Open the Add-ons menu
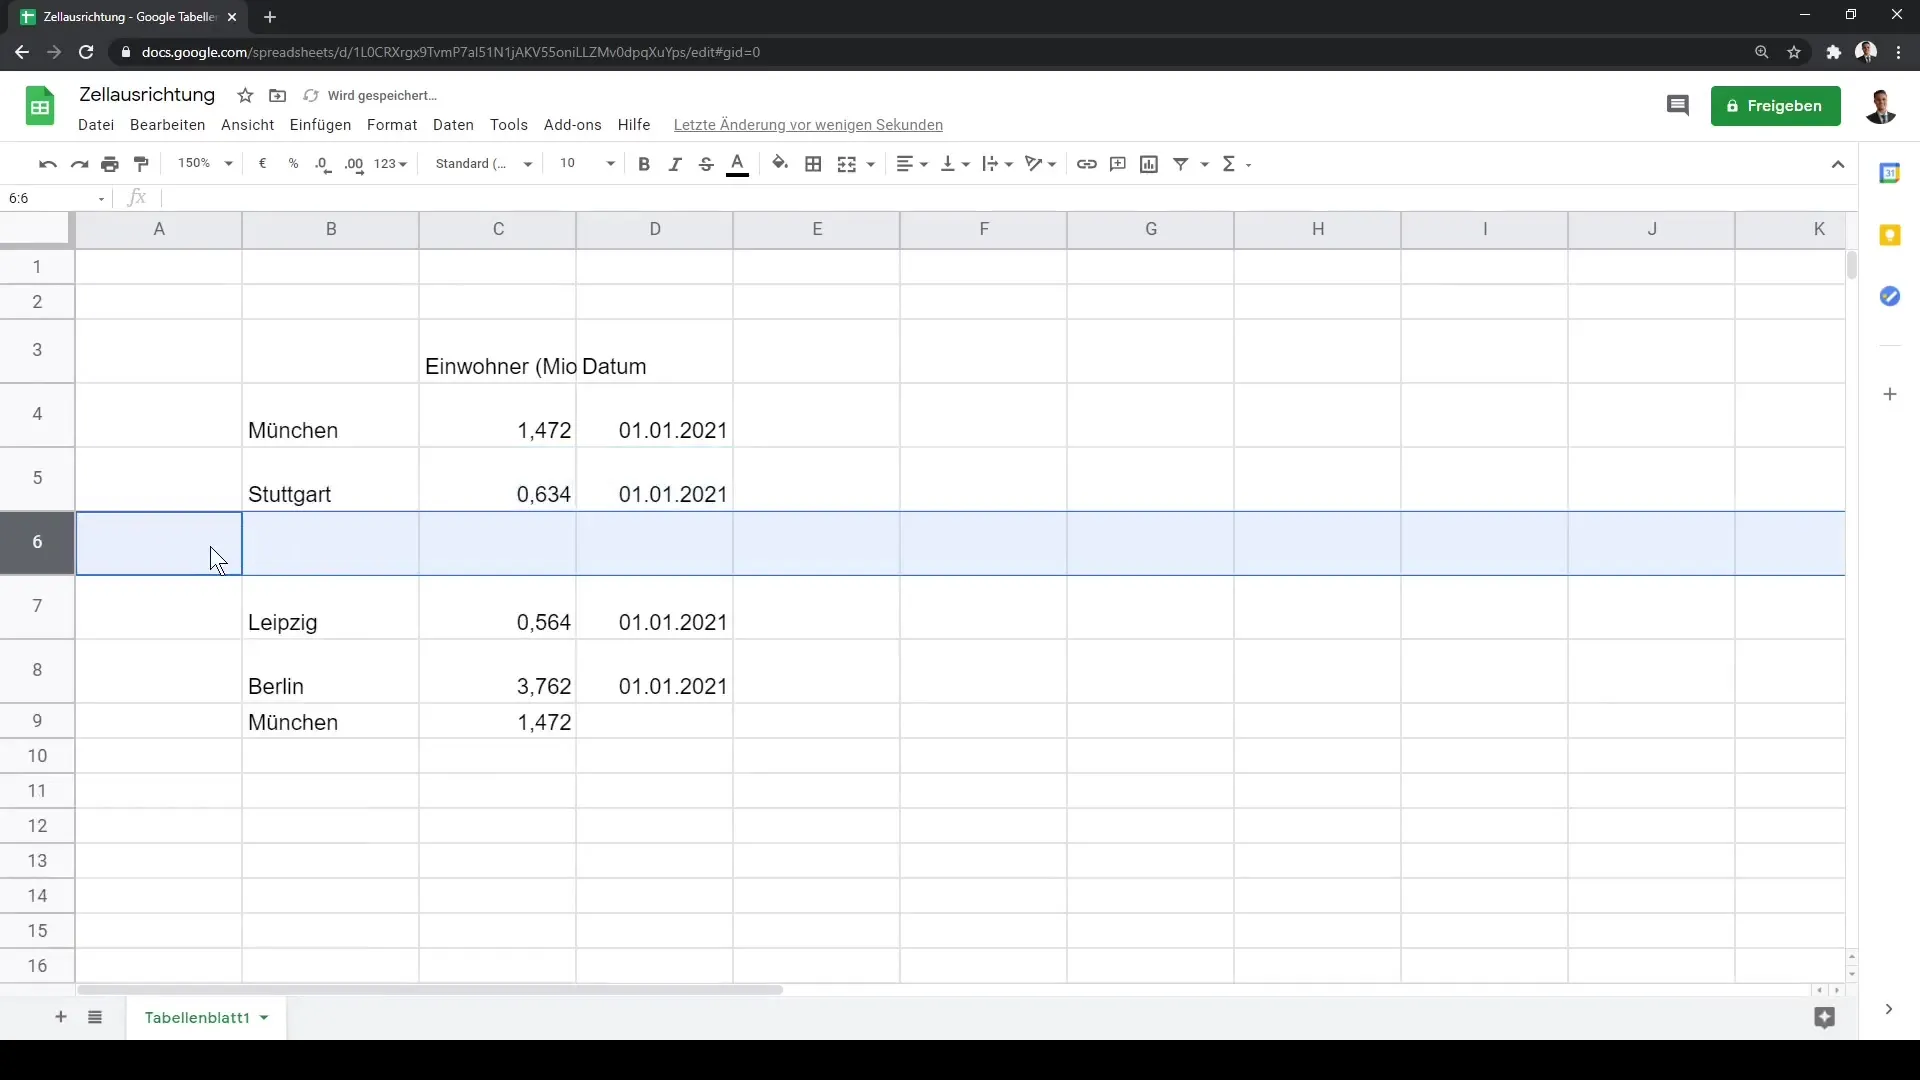 pos(573,125)
